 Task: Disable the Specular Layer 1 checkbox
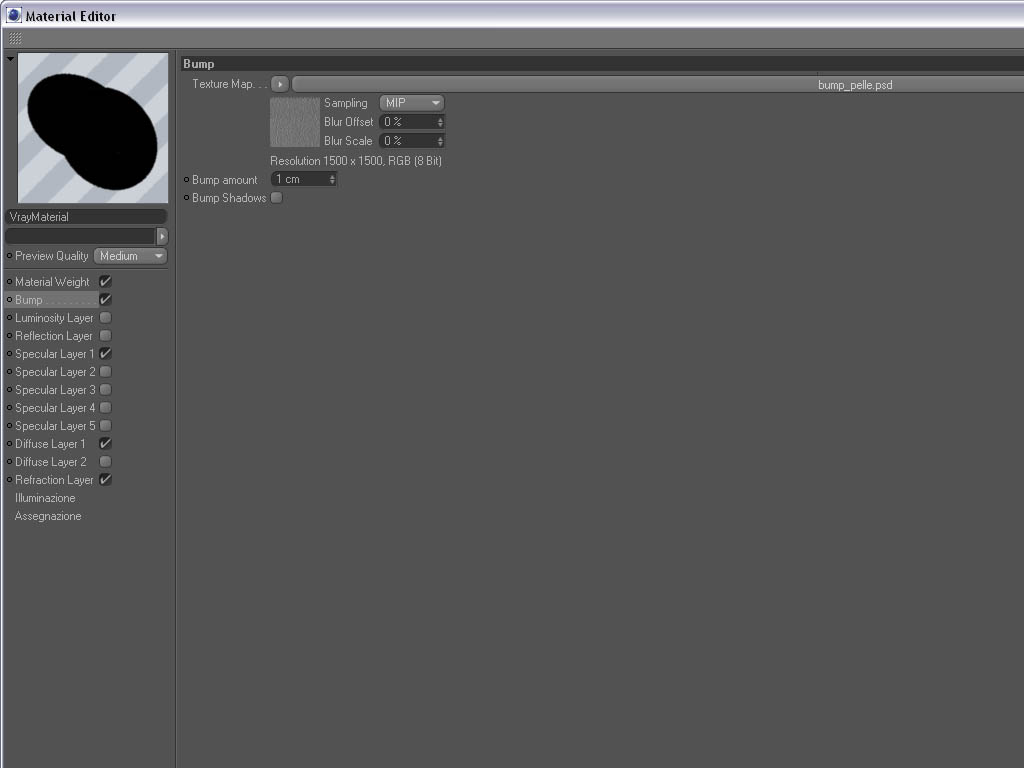pos(105,353)
